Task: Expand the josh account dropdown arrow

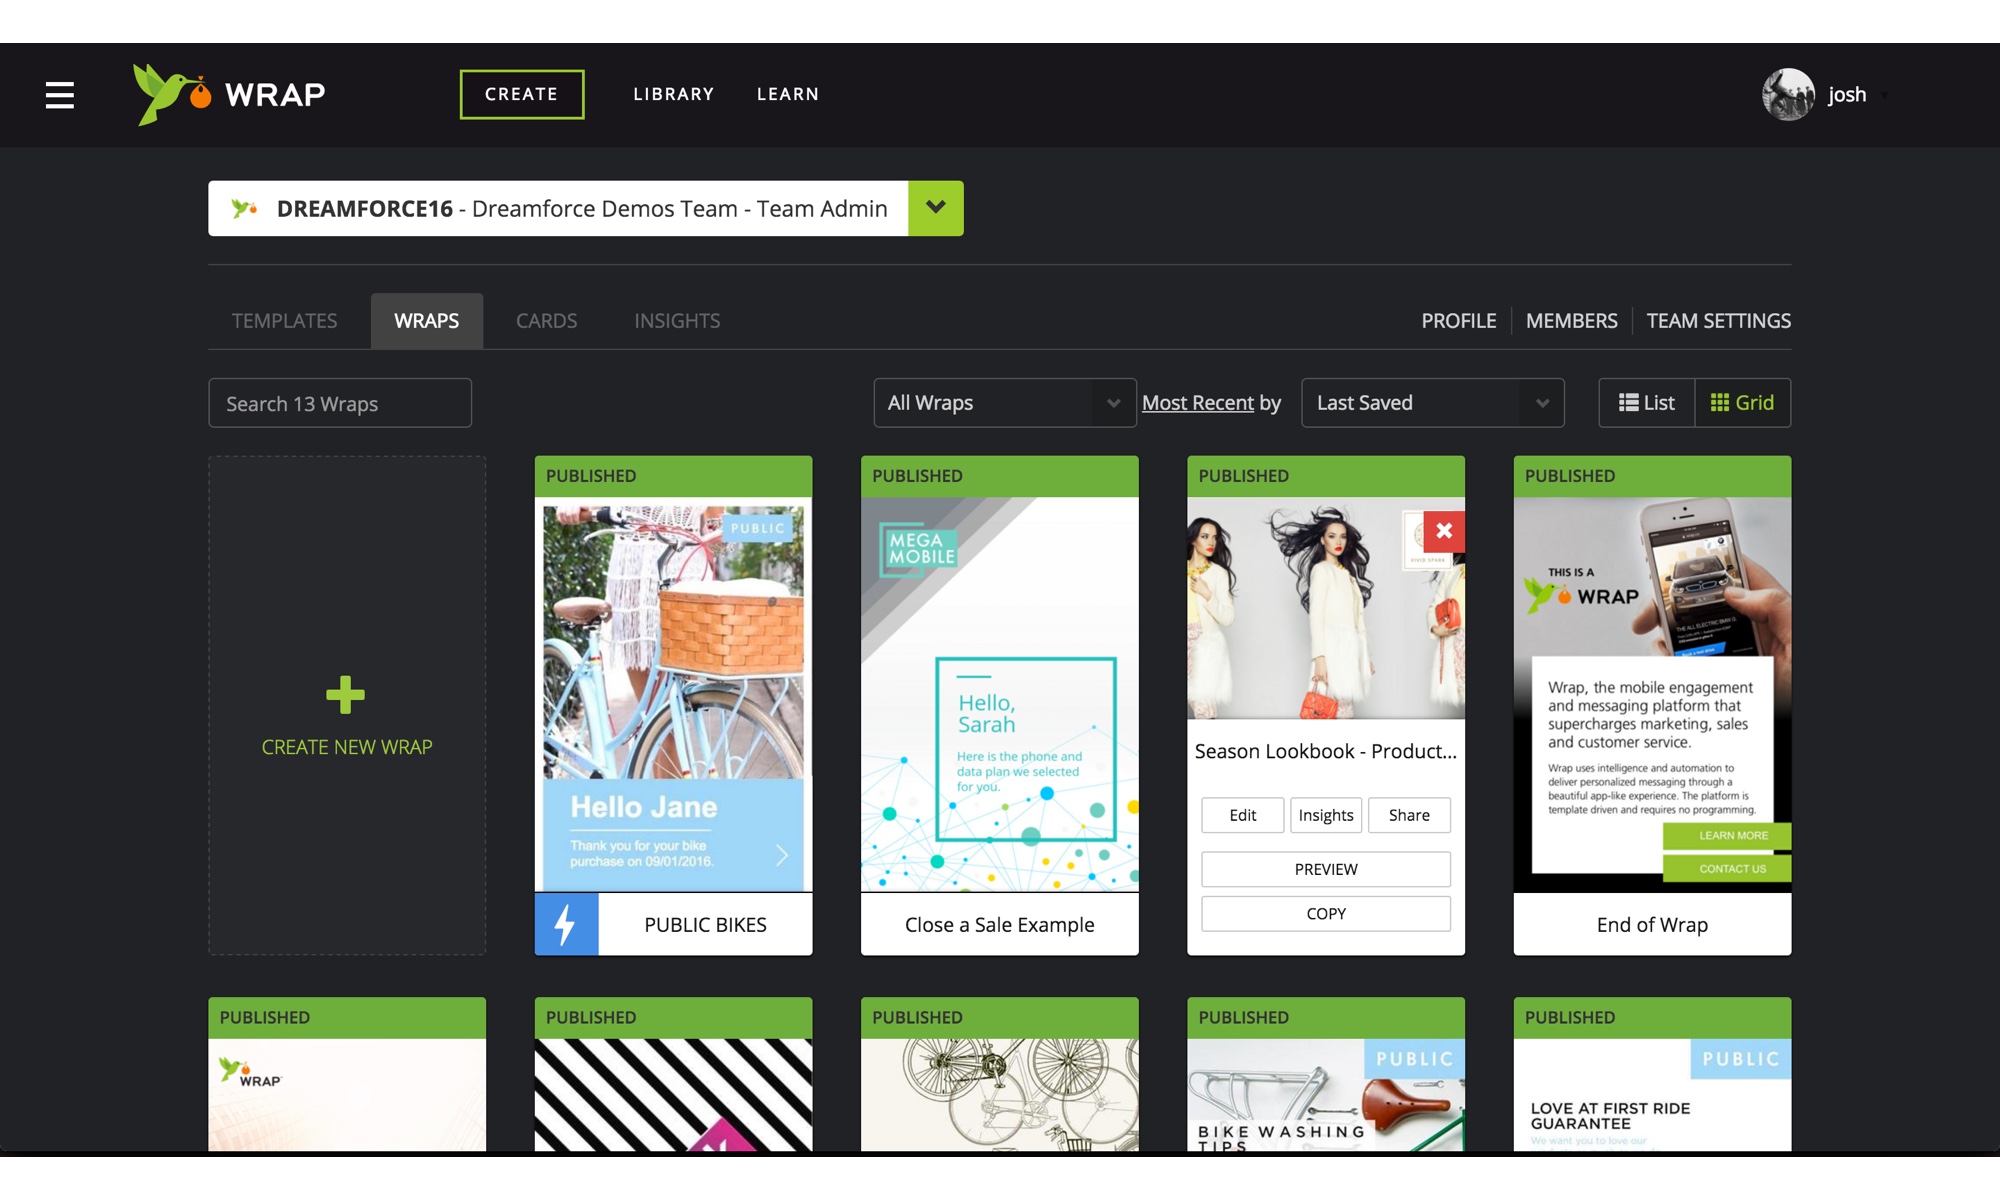Action: [x=1884, y=96]
